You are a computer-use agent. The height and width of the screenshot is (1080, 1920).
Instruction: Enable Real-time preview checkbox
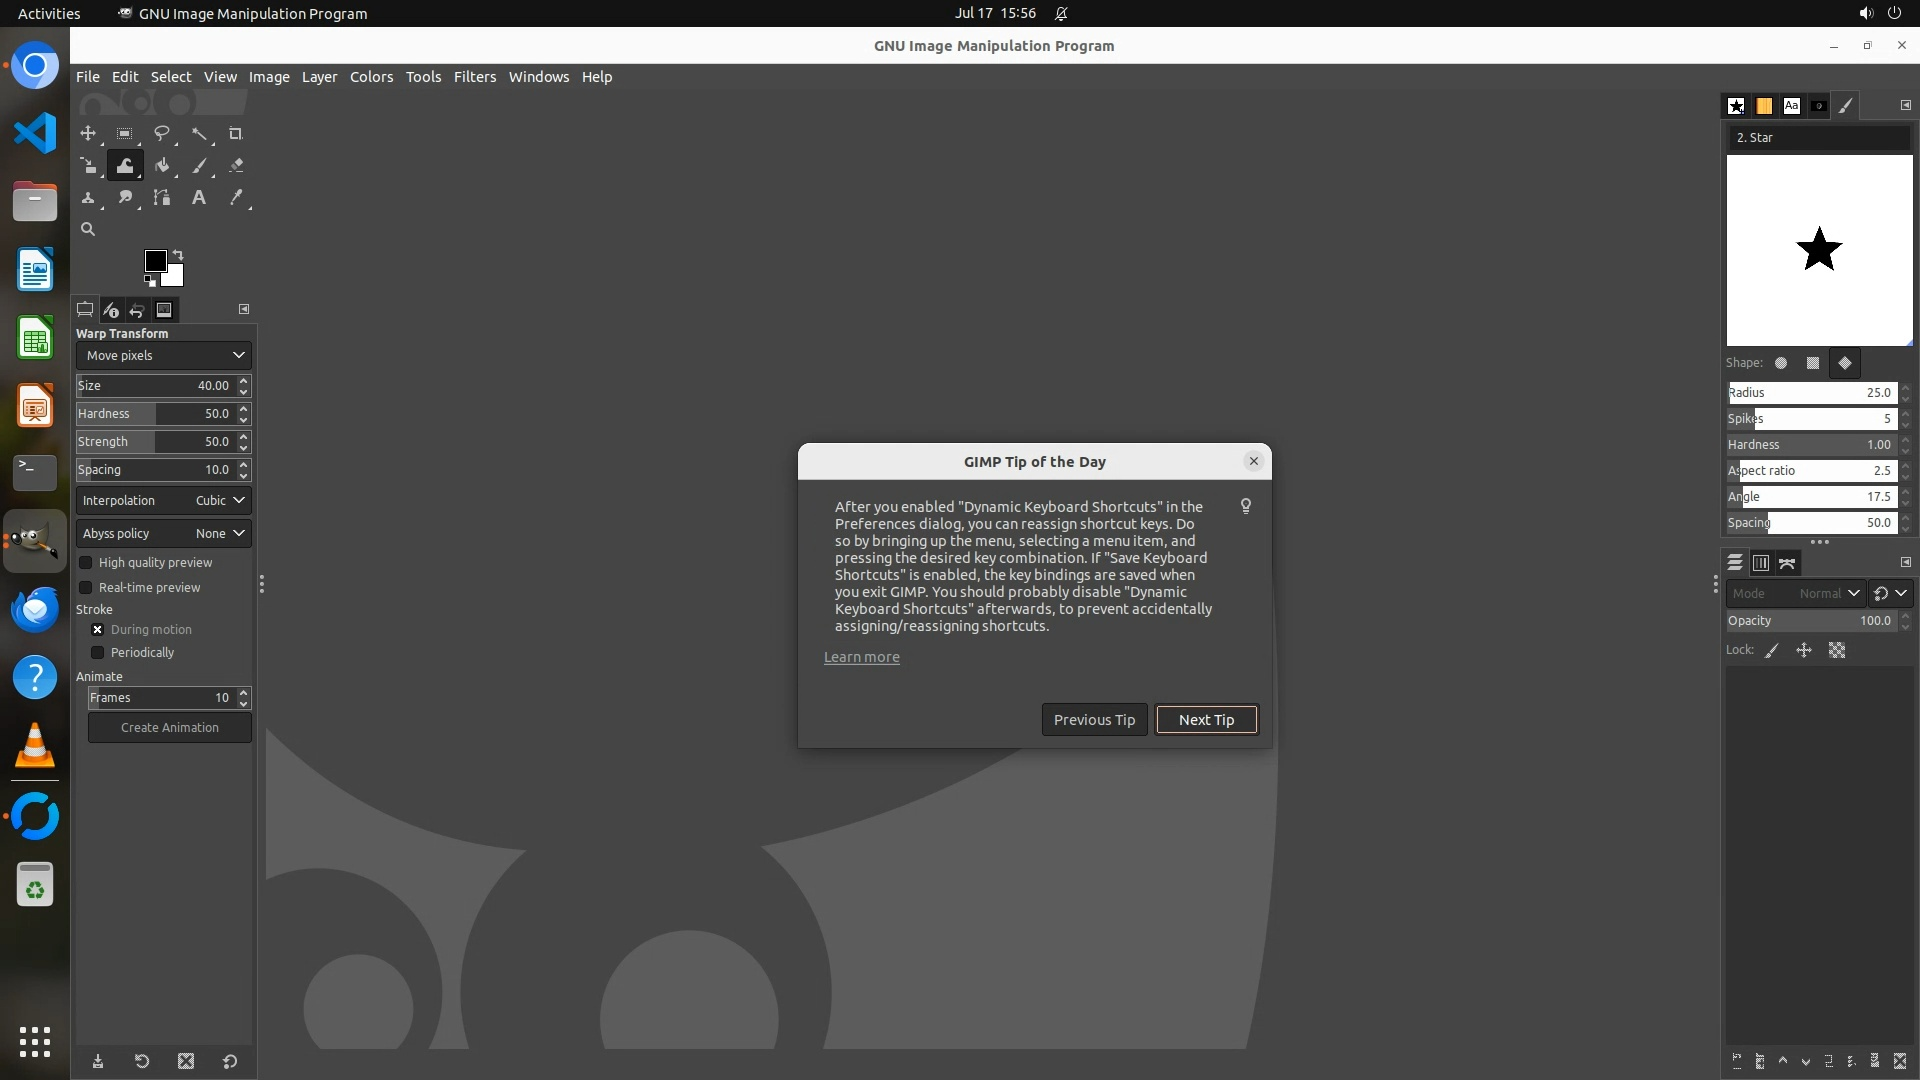pyautogui.click(x=86, y=588)
